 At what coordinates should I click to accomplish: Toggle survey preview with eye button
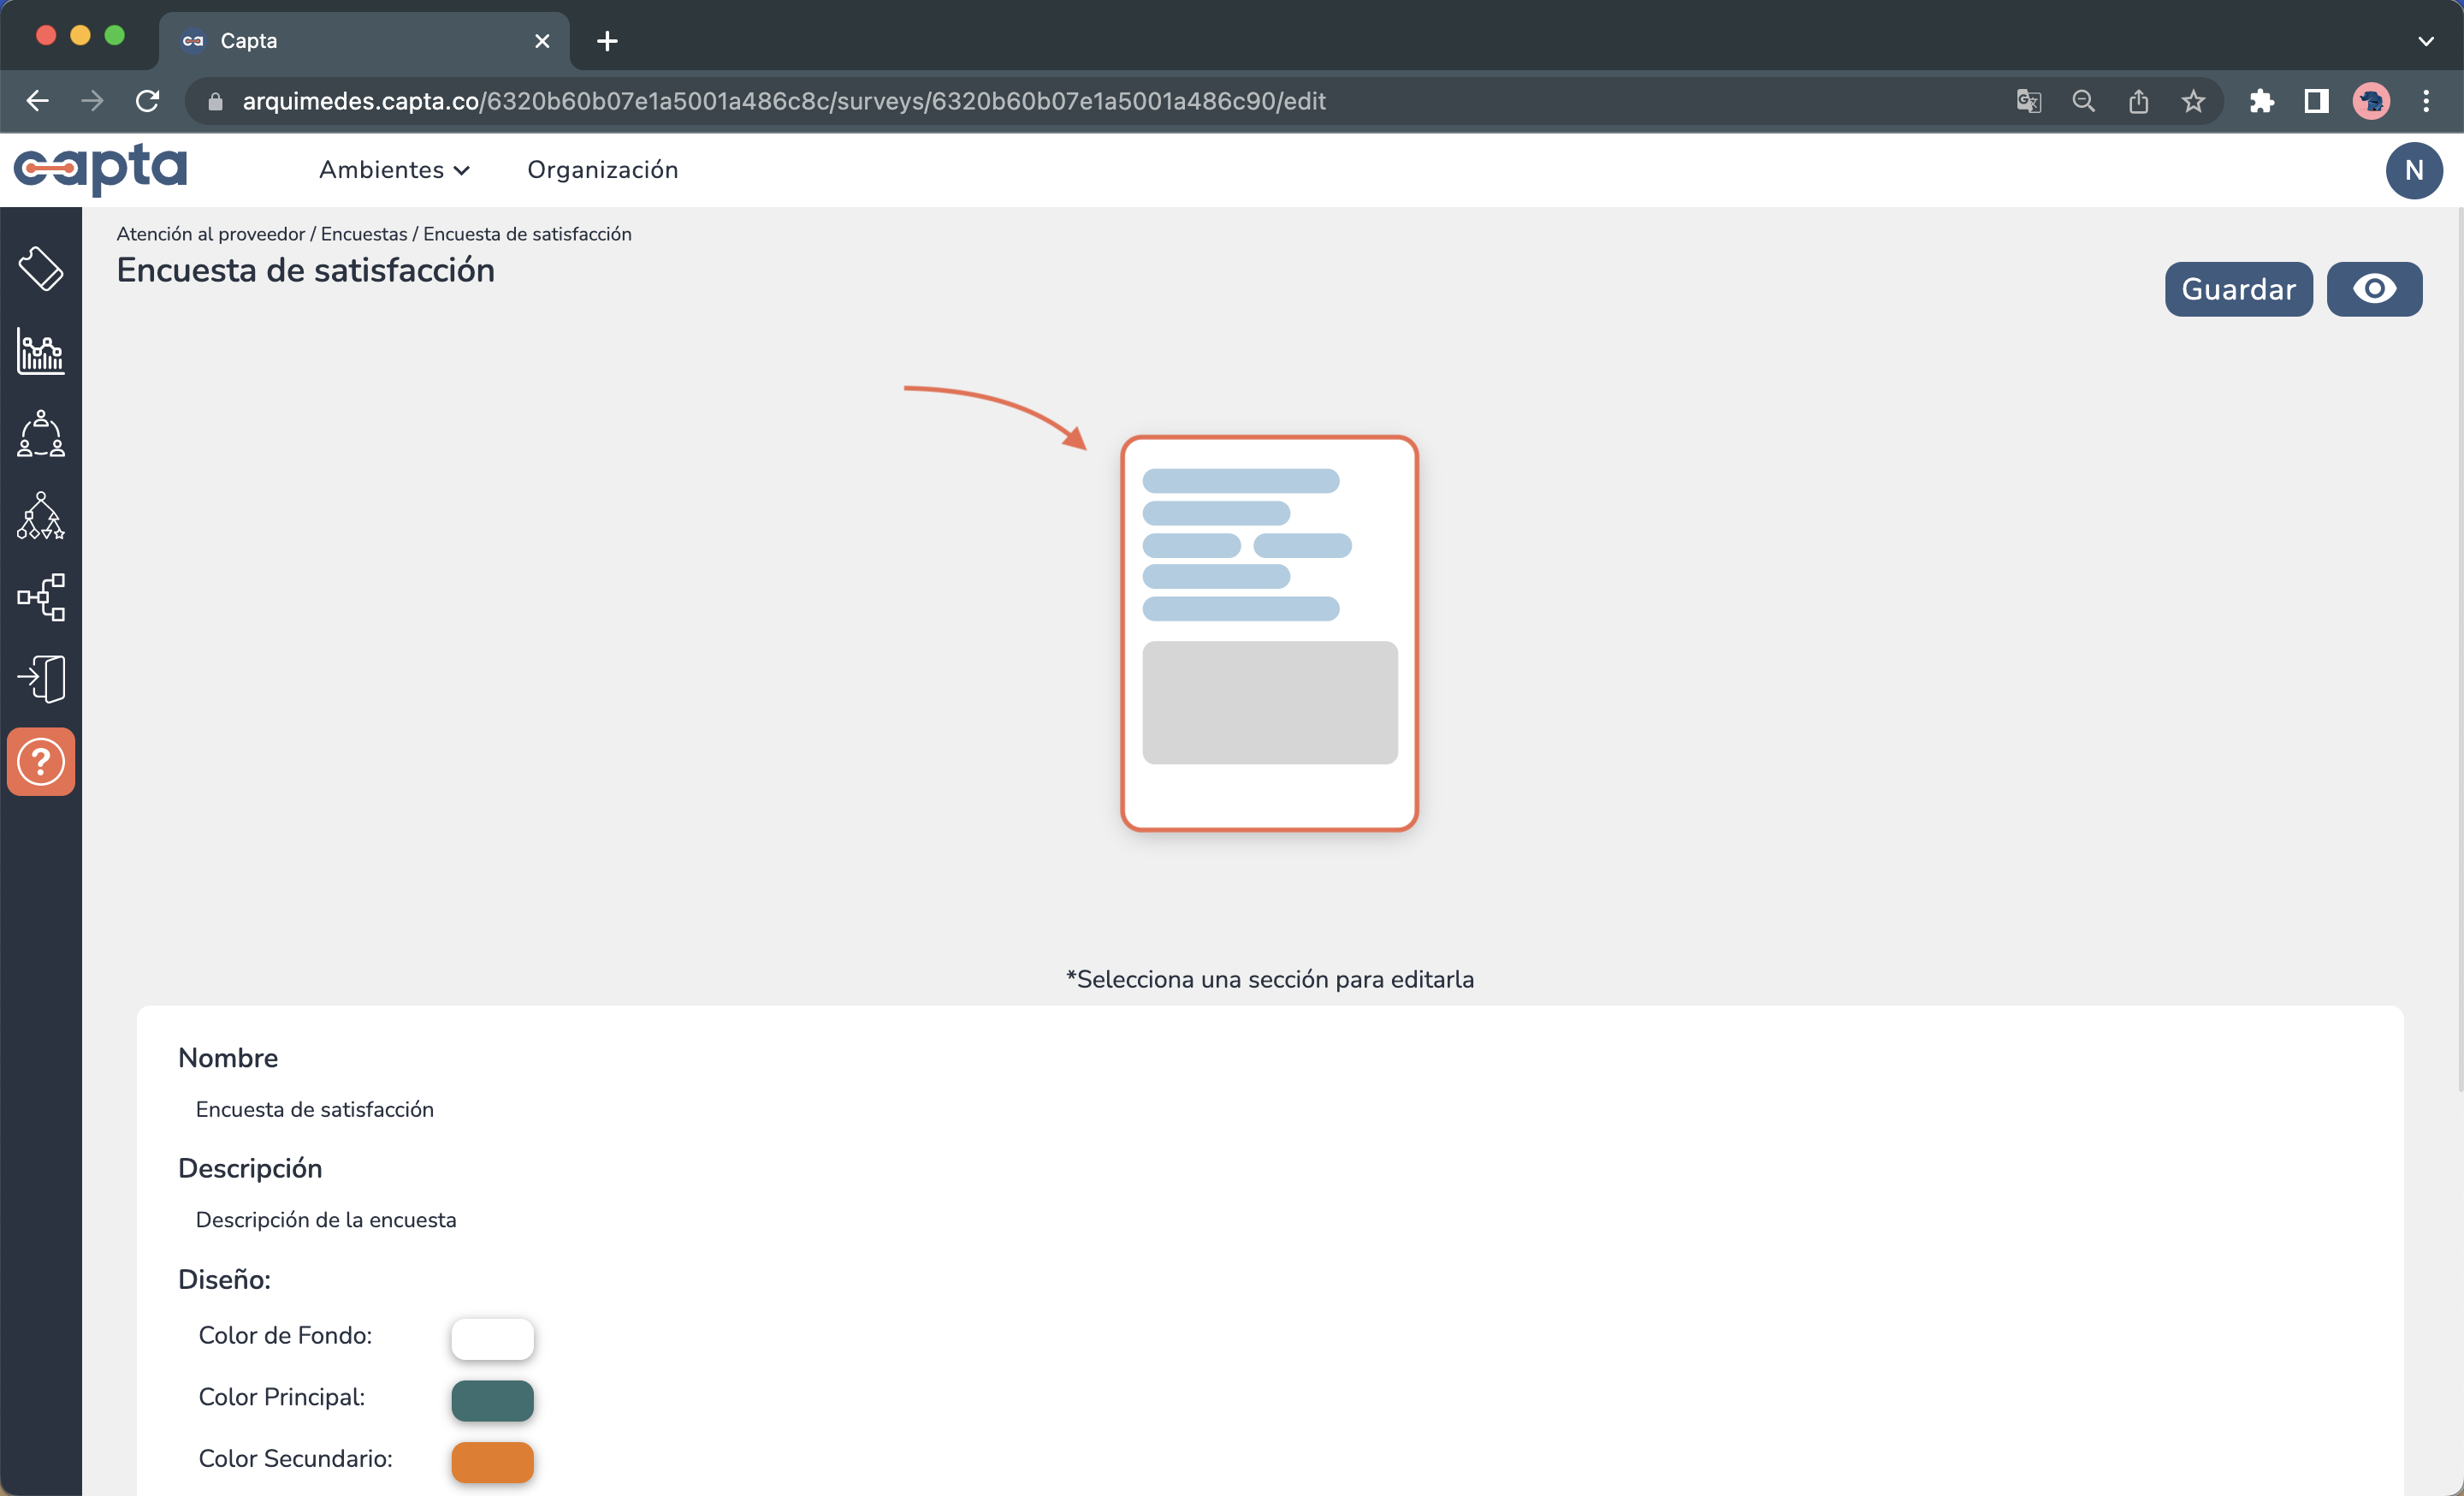[2373, 289]
